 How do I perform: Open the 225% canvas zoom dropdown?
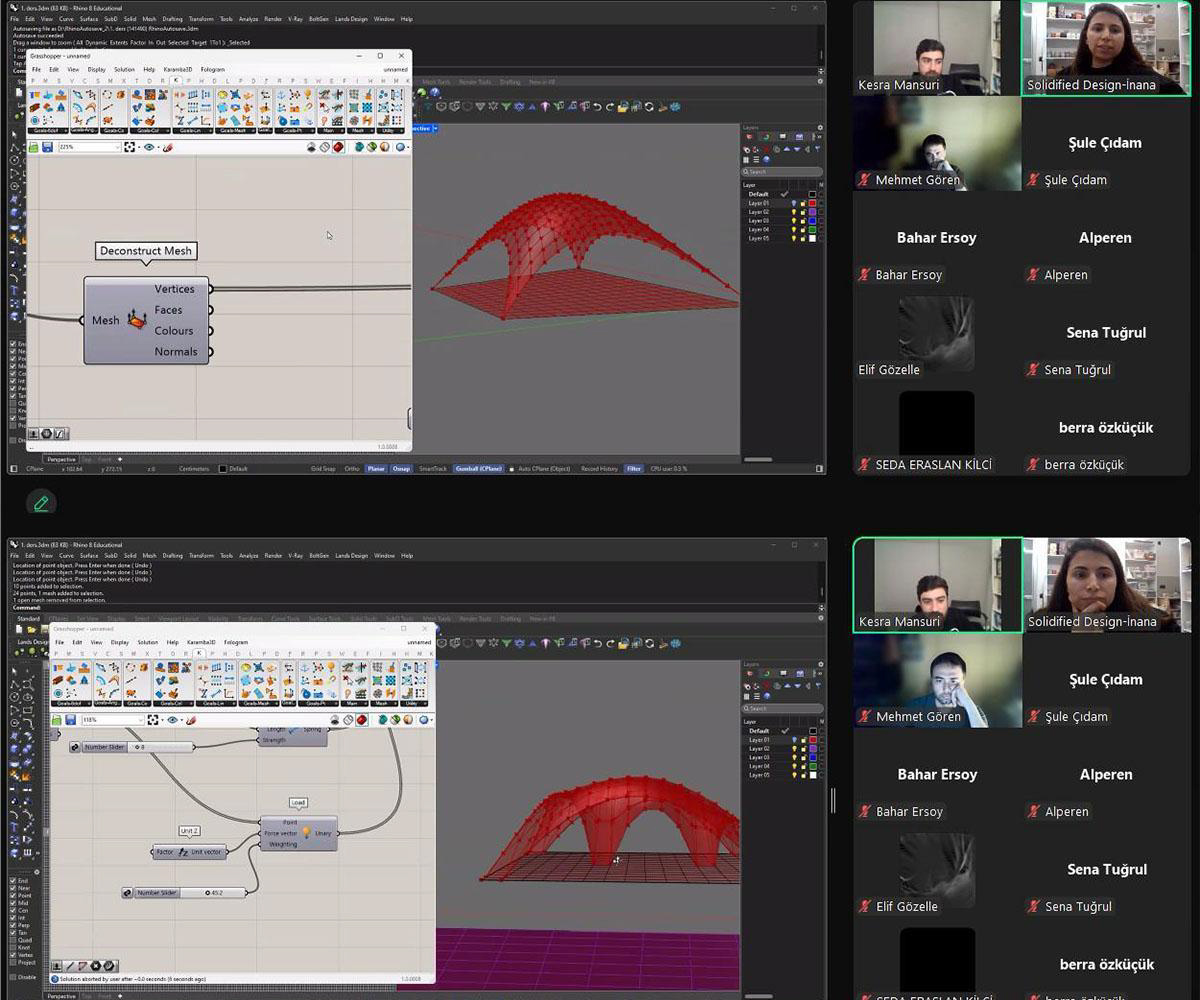tap(116, 147)
